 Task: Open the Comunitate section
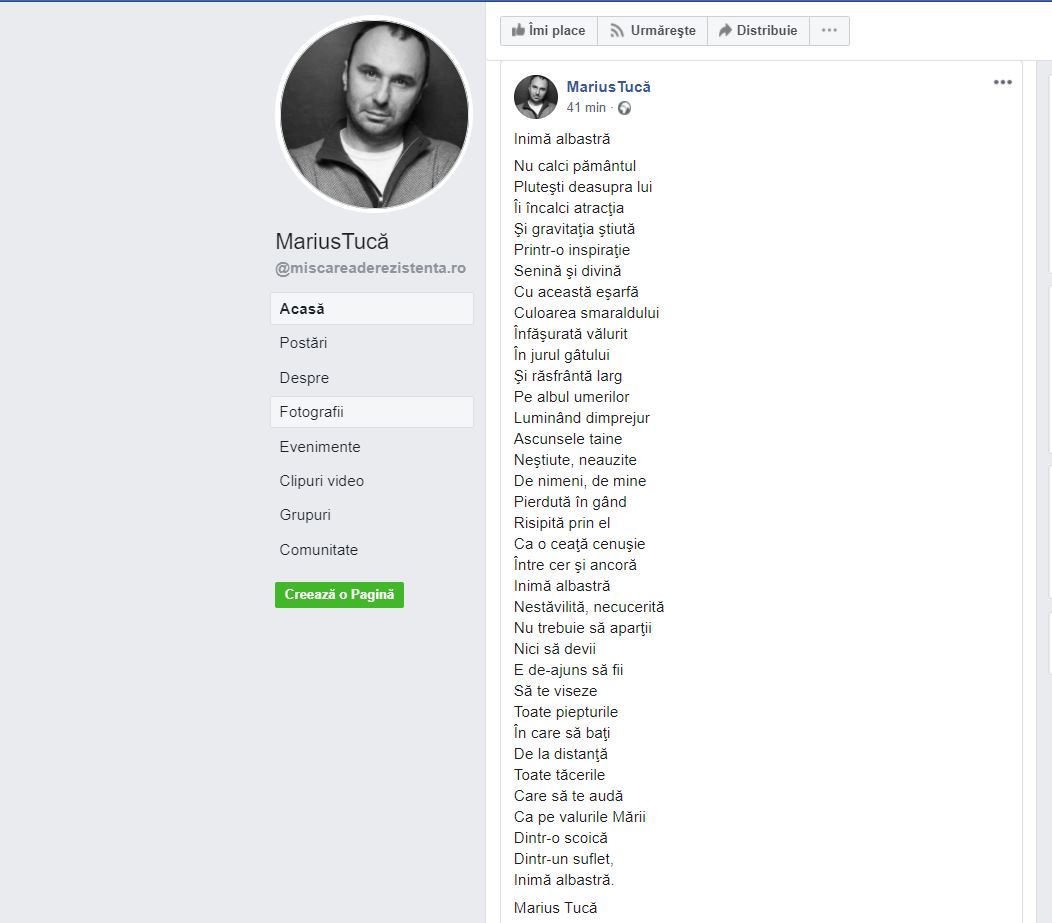tap(319, 550)
